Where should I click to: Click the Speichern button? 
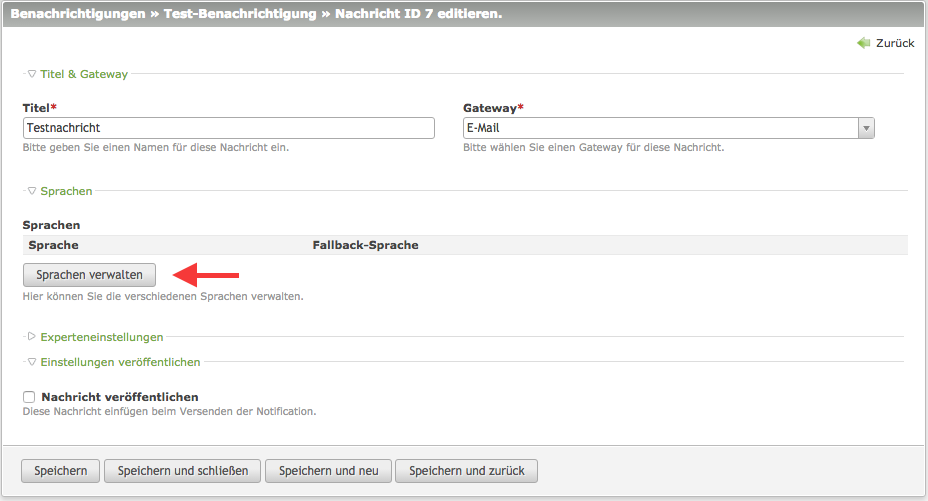pyautogui.click(x=60, y=471)
